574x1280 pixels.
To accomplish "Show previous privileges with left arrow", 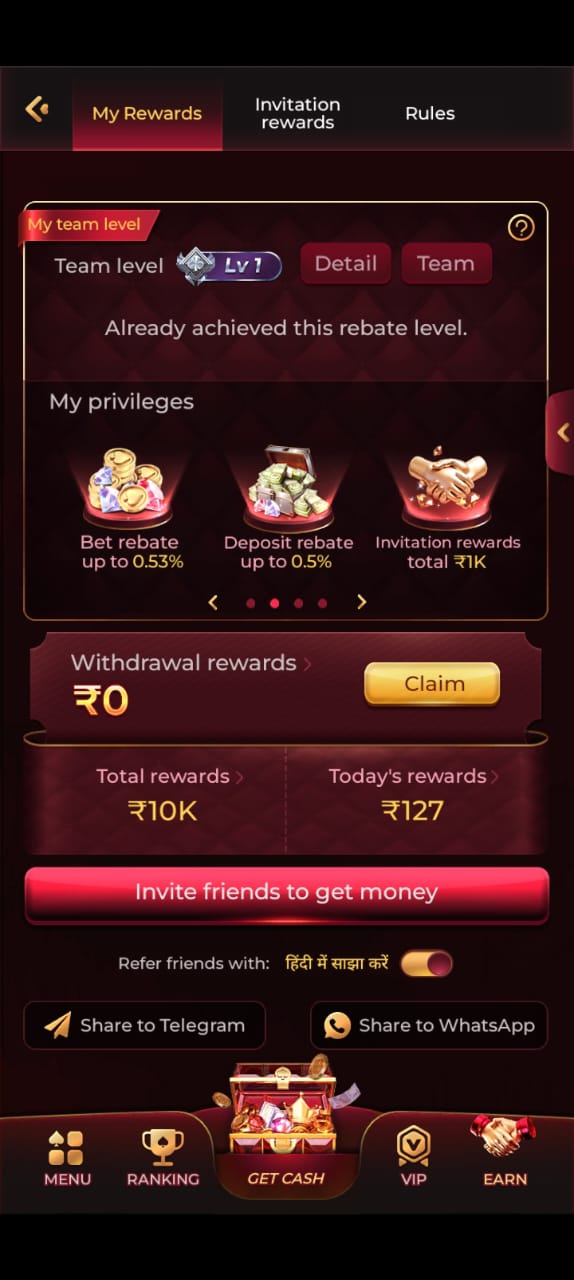I will pyautogui.click(x=213, y=602).
